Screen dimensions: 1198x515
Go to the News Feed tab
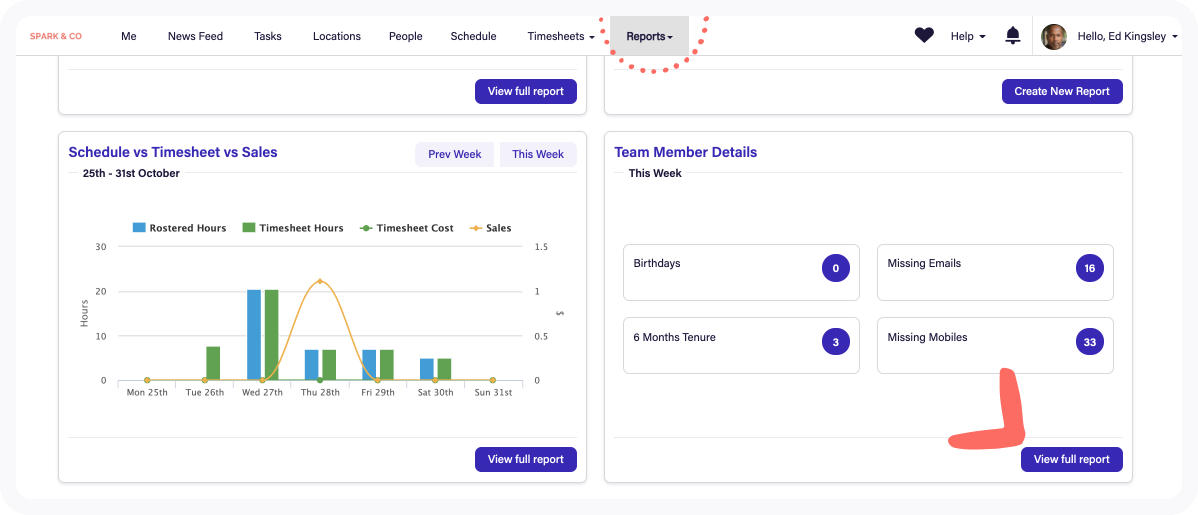click(195, 36)
